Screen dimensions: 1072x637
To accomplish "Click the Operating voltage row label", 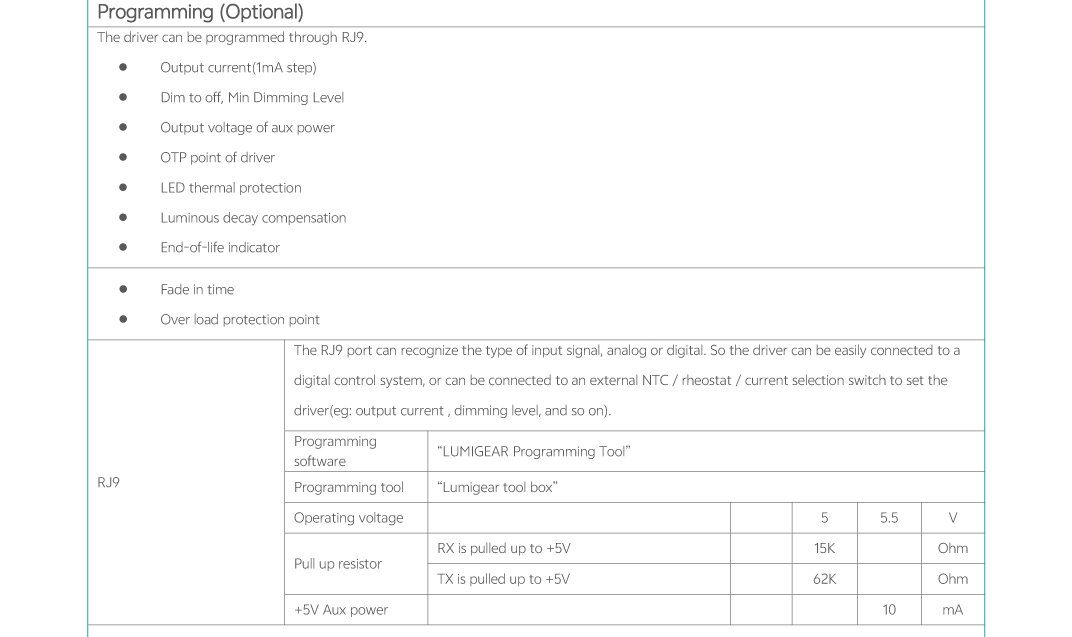I will [349, 518].
